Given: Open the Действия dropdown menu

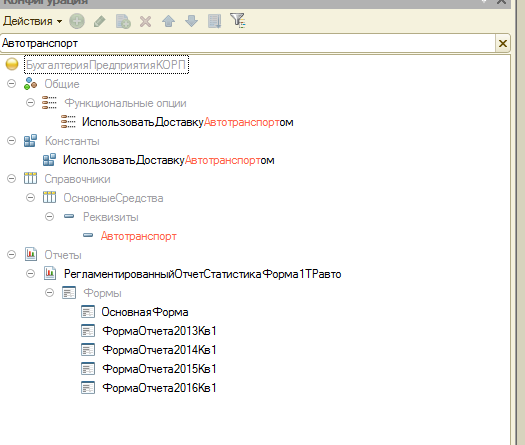Looking at the screenshot, I should [32, 21].
